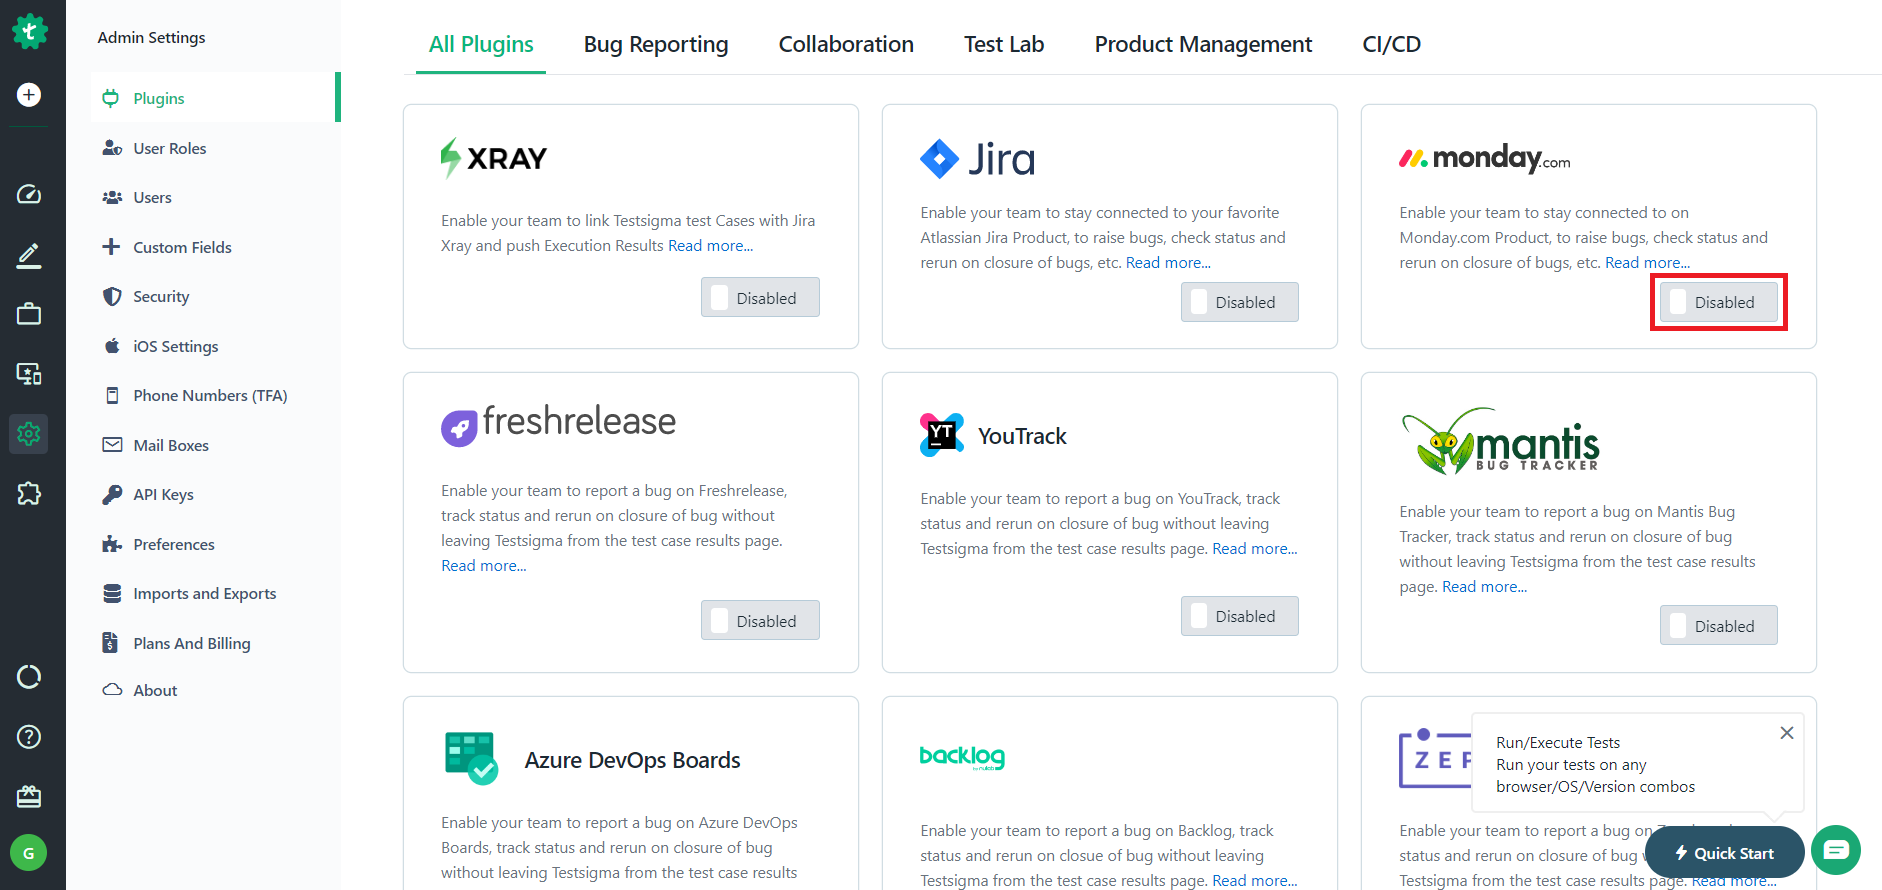Open the dashboard gauge icon
Screen dimensions: 1882x890
(x=29, y=194)
